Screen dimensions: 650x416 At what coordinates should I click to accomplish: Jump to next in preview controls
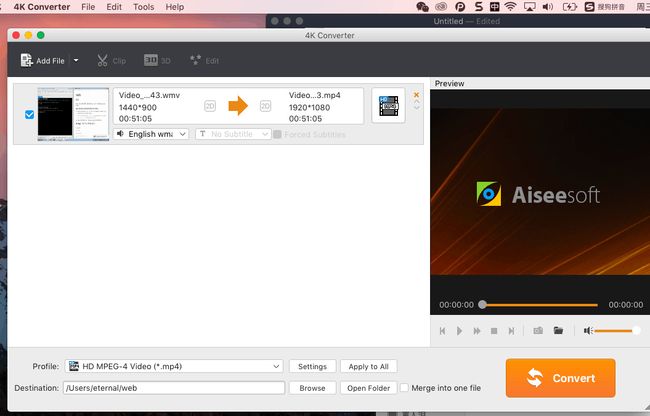[x=512, y=331]
